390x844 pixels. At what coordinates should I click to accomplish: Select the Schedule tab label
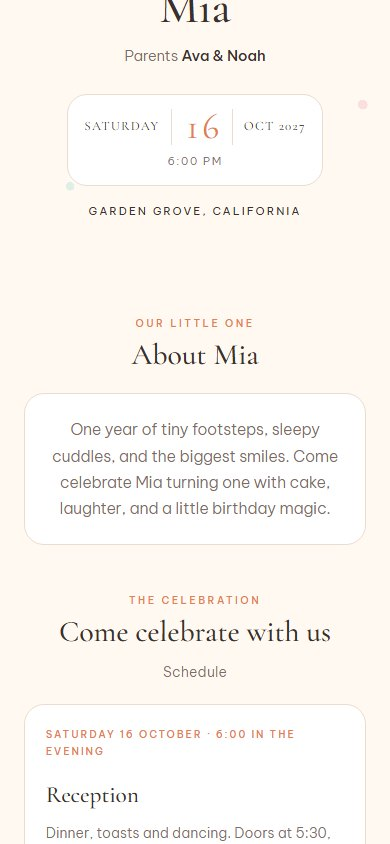195,672
